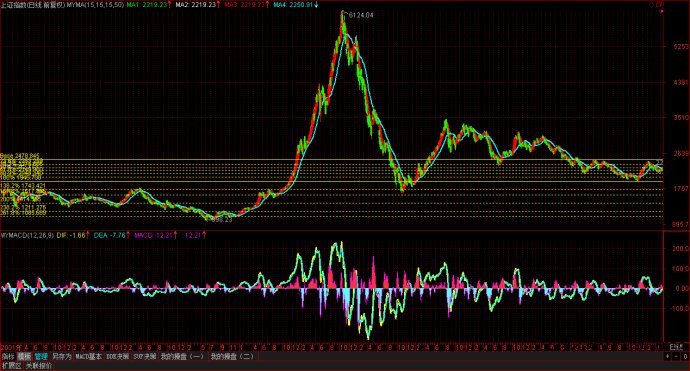The width and height of the screenshot is (690, 371).
Task: Select the MACD基本 template
Action: (x=88, y=356)
